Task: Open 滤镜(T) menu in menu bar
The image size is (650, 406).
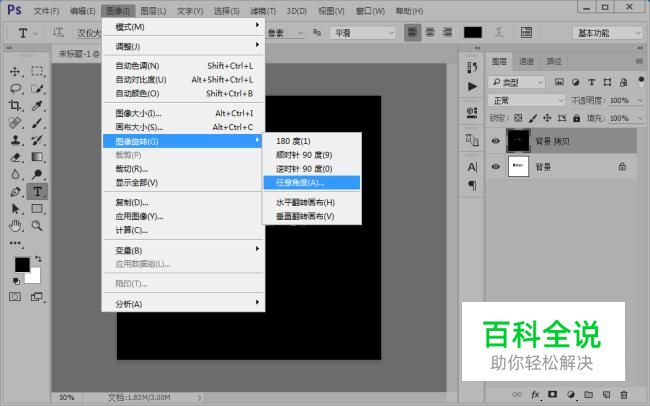Action: click(263, 11)
